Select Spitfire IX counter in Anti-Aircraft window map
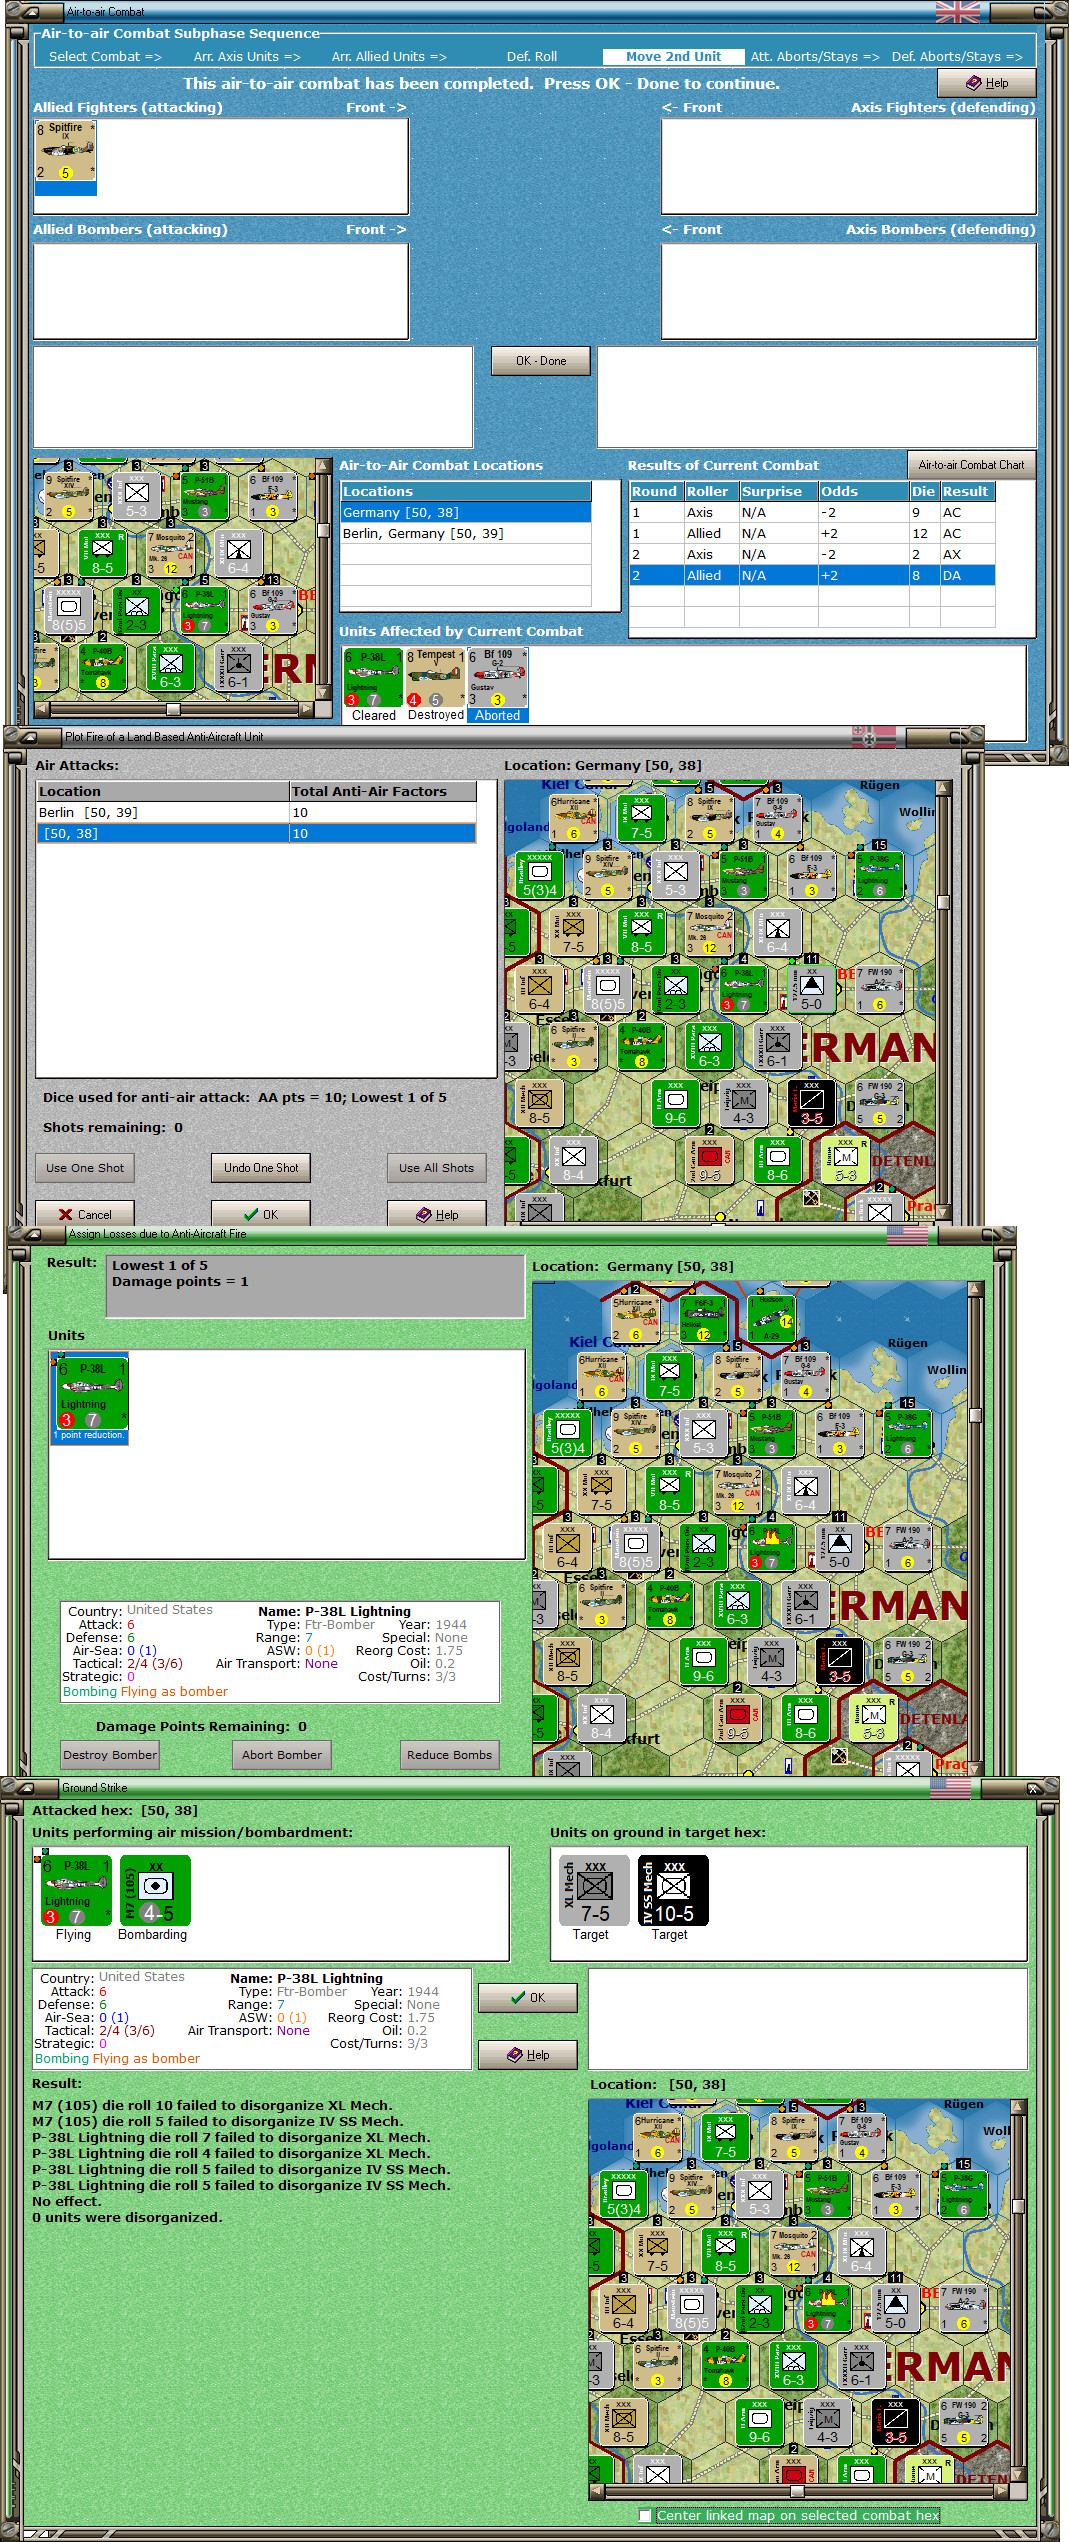The width and height of the screenshot is (1069, 2542). pyautogui.click(x=710, y=817)
